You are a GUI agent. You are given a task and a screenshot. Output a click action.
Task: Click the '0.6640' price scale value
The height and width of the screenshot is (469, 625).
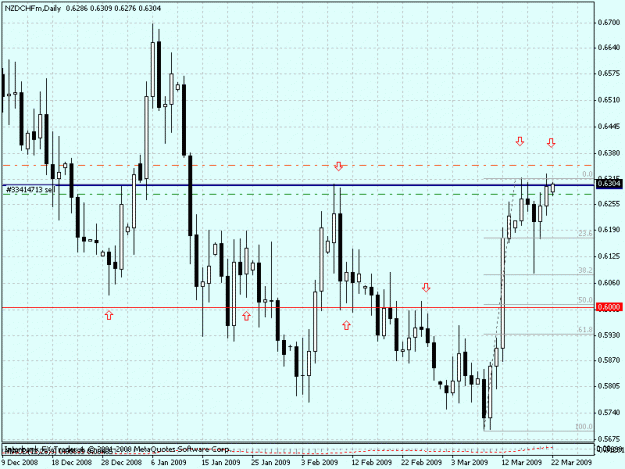(x=609, y=48)
